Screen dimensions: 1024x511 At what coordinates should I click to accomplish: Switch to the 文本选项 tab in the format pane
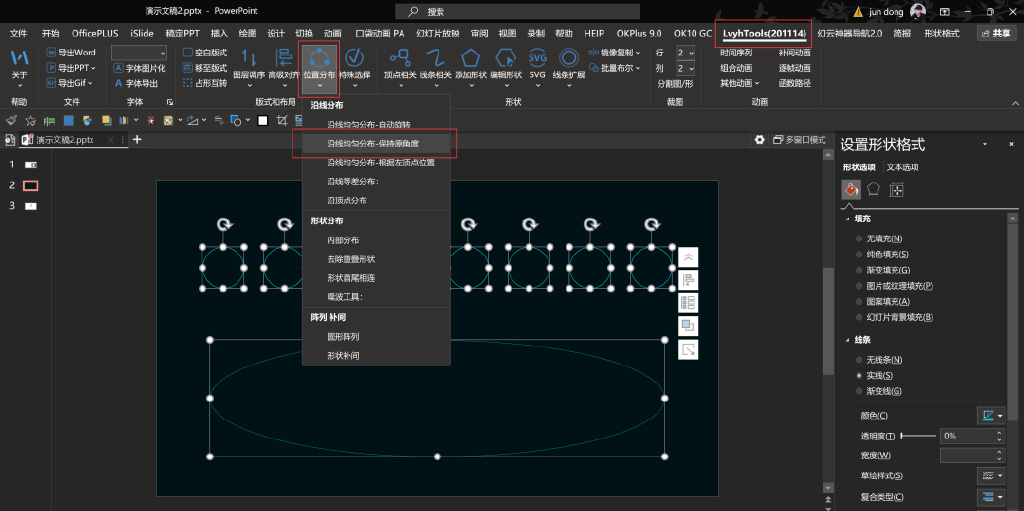click(903, 167)
